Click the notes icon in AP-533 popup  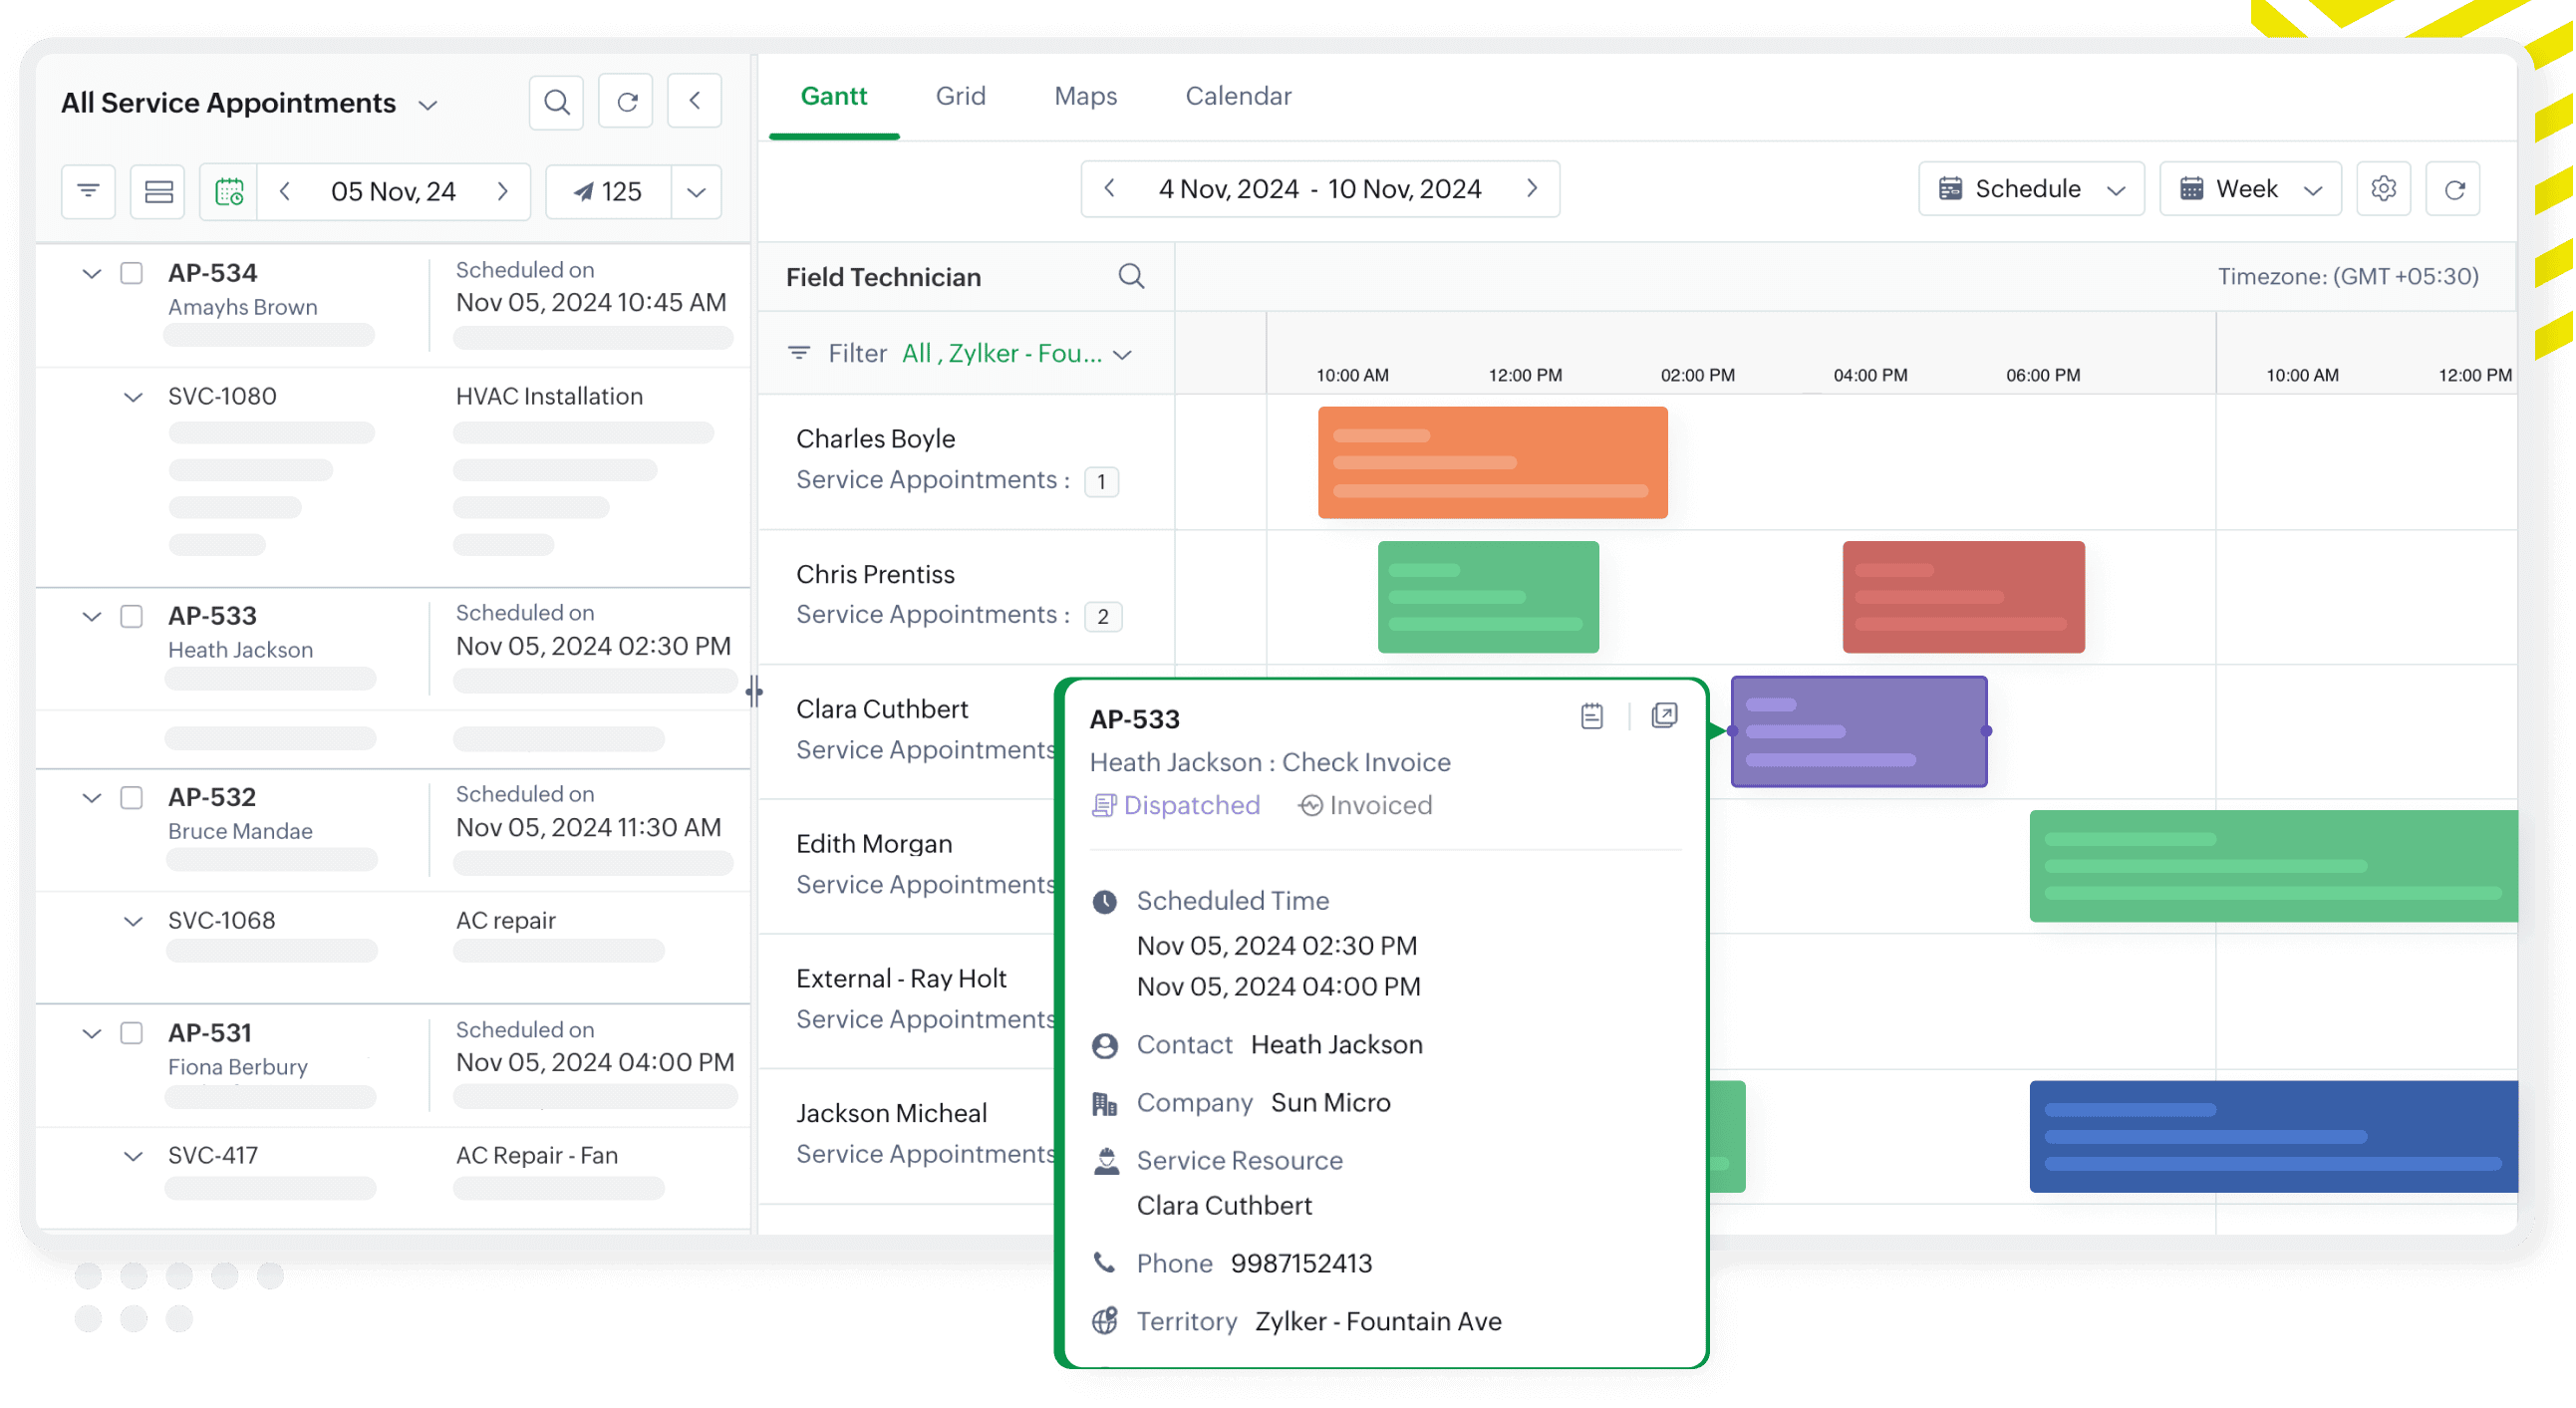[1592, 716]
